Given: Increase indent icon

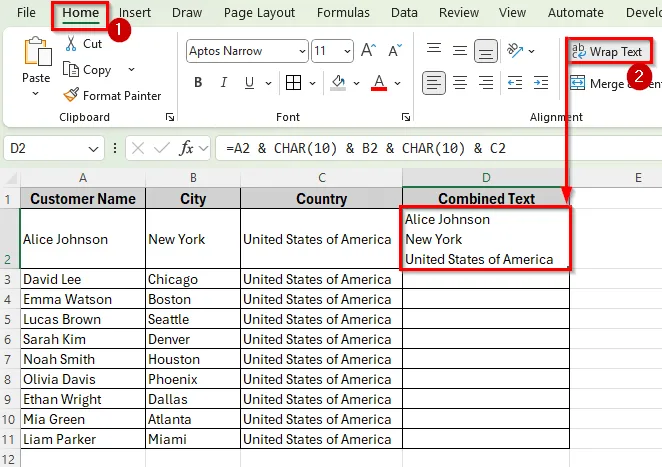Looking at the screenshot, I should (x=541, y=83).
